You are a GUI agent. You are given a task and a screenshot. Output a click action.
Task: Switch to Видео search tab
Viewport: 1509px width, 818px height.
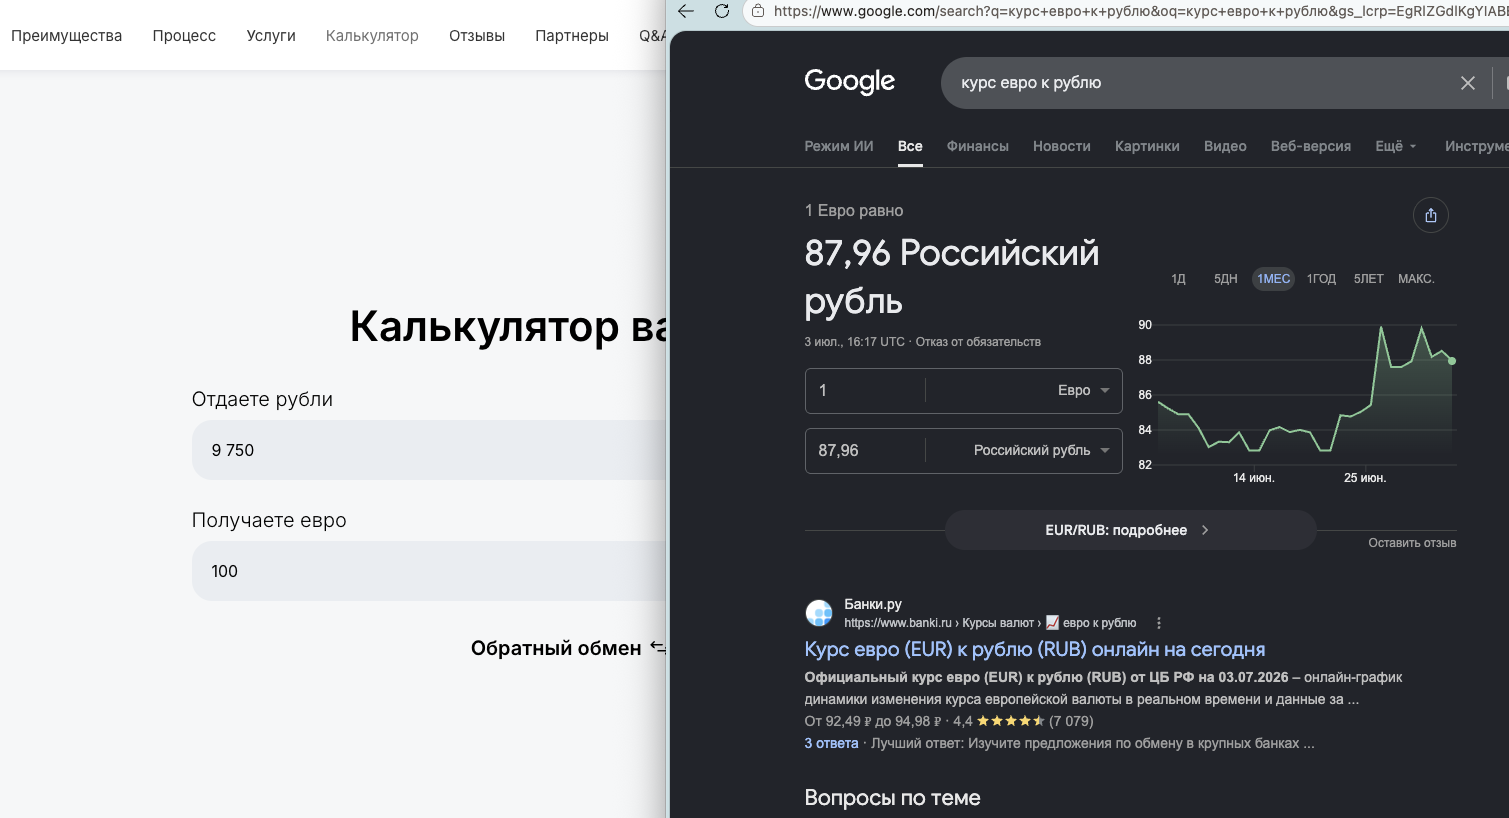pyautogui.click(x=1225, y=146)
